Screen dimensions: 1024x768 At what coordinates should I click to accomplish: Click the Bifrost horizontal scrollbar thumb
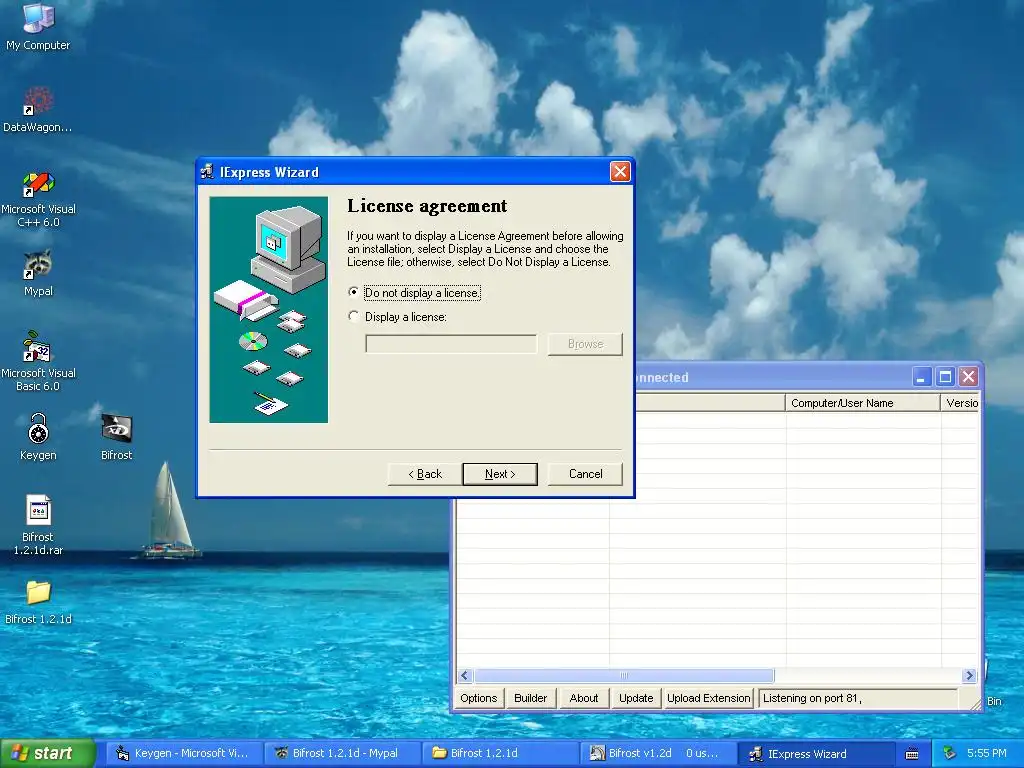[x=624, y=675]
